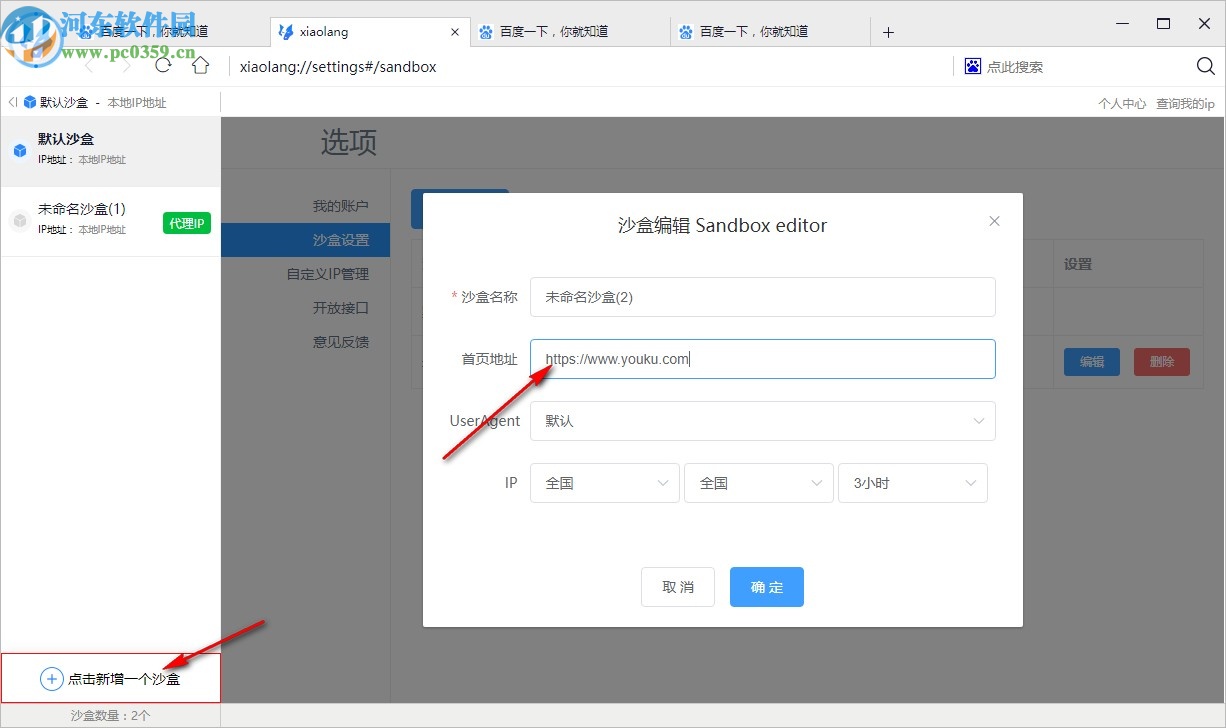Collapse the sidebar using the chevron icon

(x=12, y=101)
